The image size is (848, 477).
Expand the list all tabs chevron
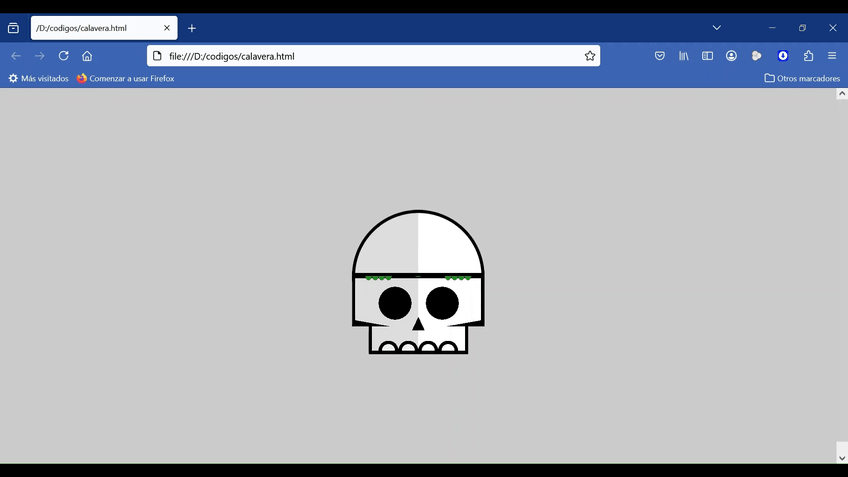pos(717,28)
